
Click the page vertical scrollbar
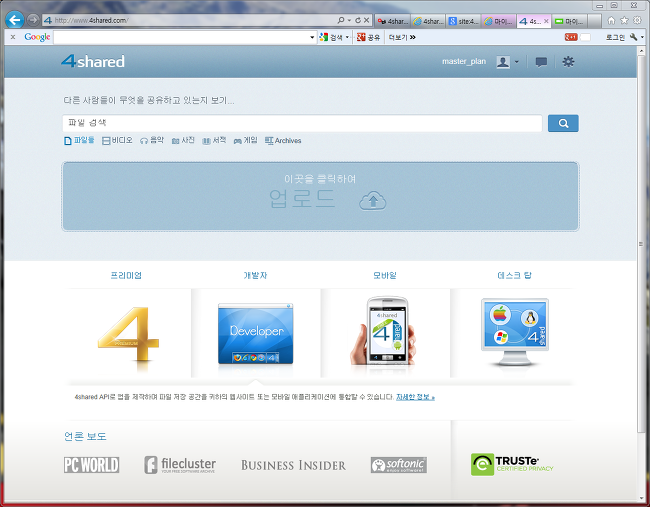point(641,245)
